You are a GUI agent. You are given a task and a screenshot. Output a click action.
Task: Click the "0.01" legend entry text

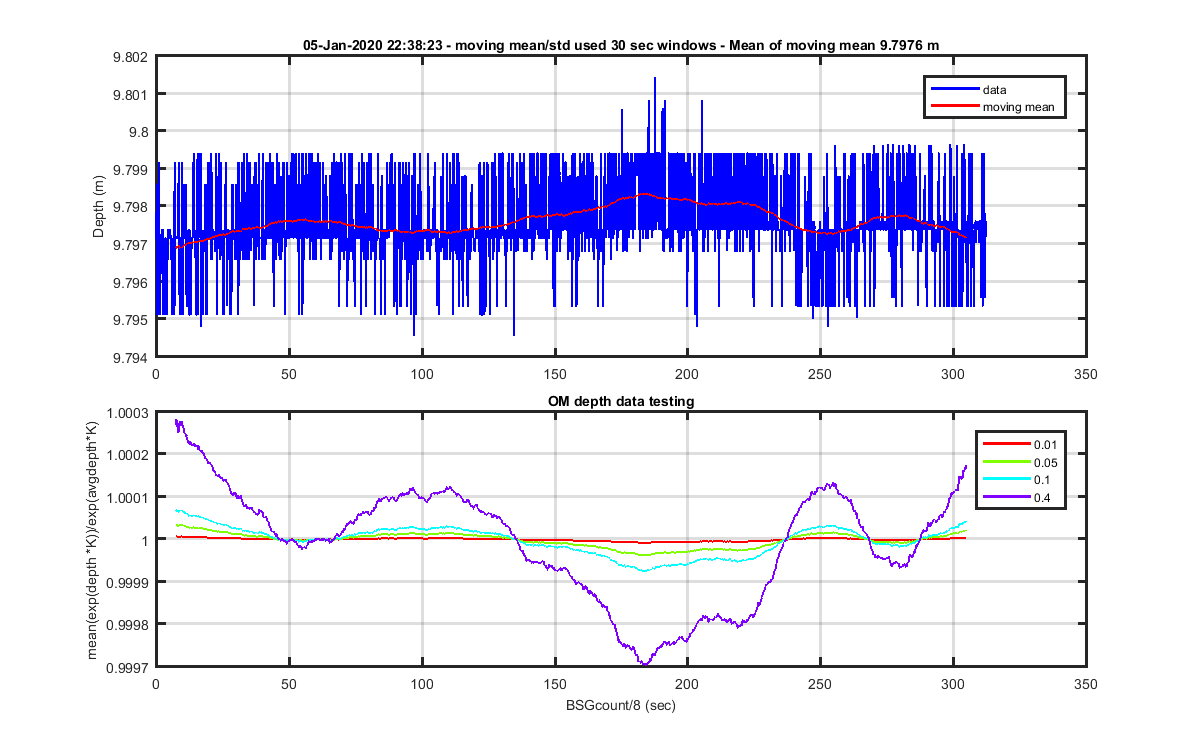(1045, 445)
